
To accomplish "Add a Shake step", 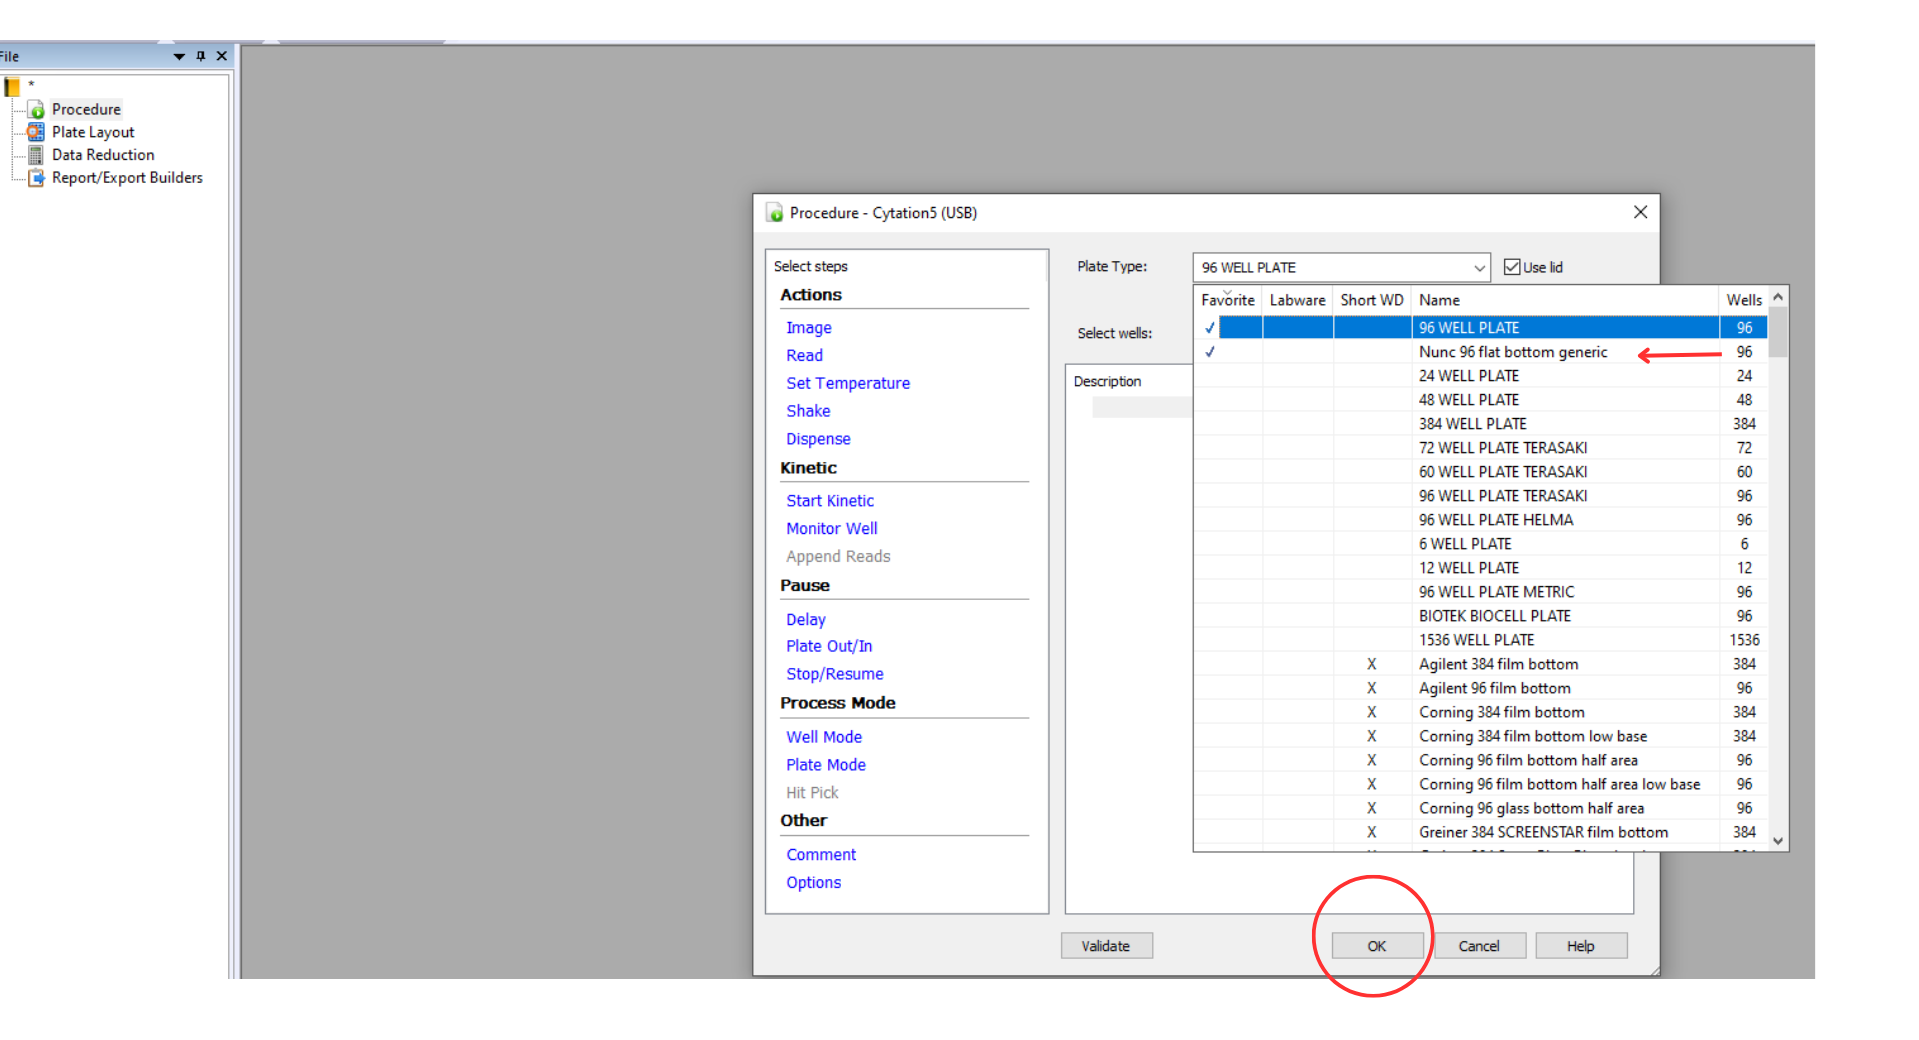I will pyautogui.click(x=808, y=411).
